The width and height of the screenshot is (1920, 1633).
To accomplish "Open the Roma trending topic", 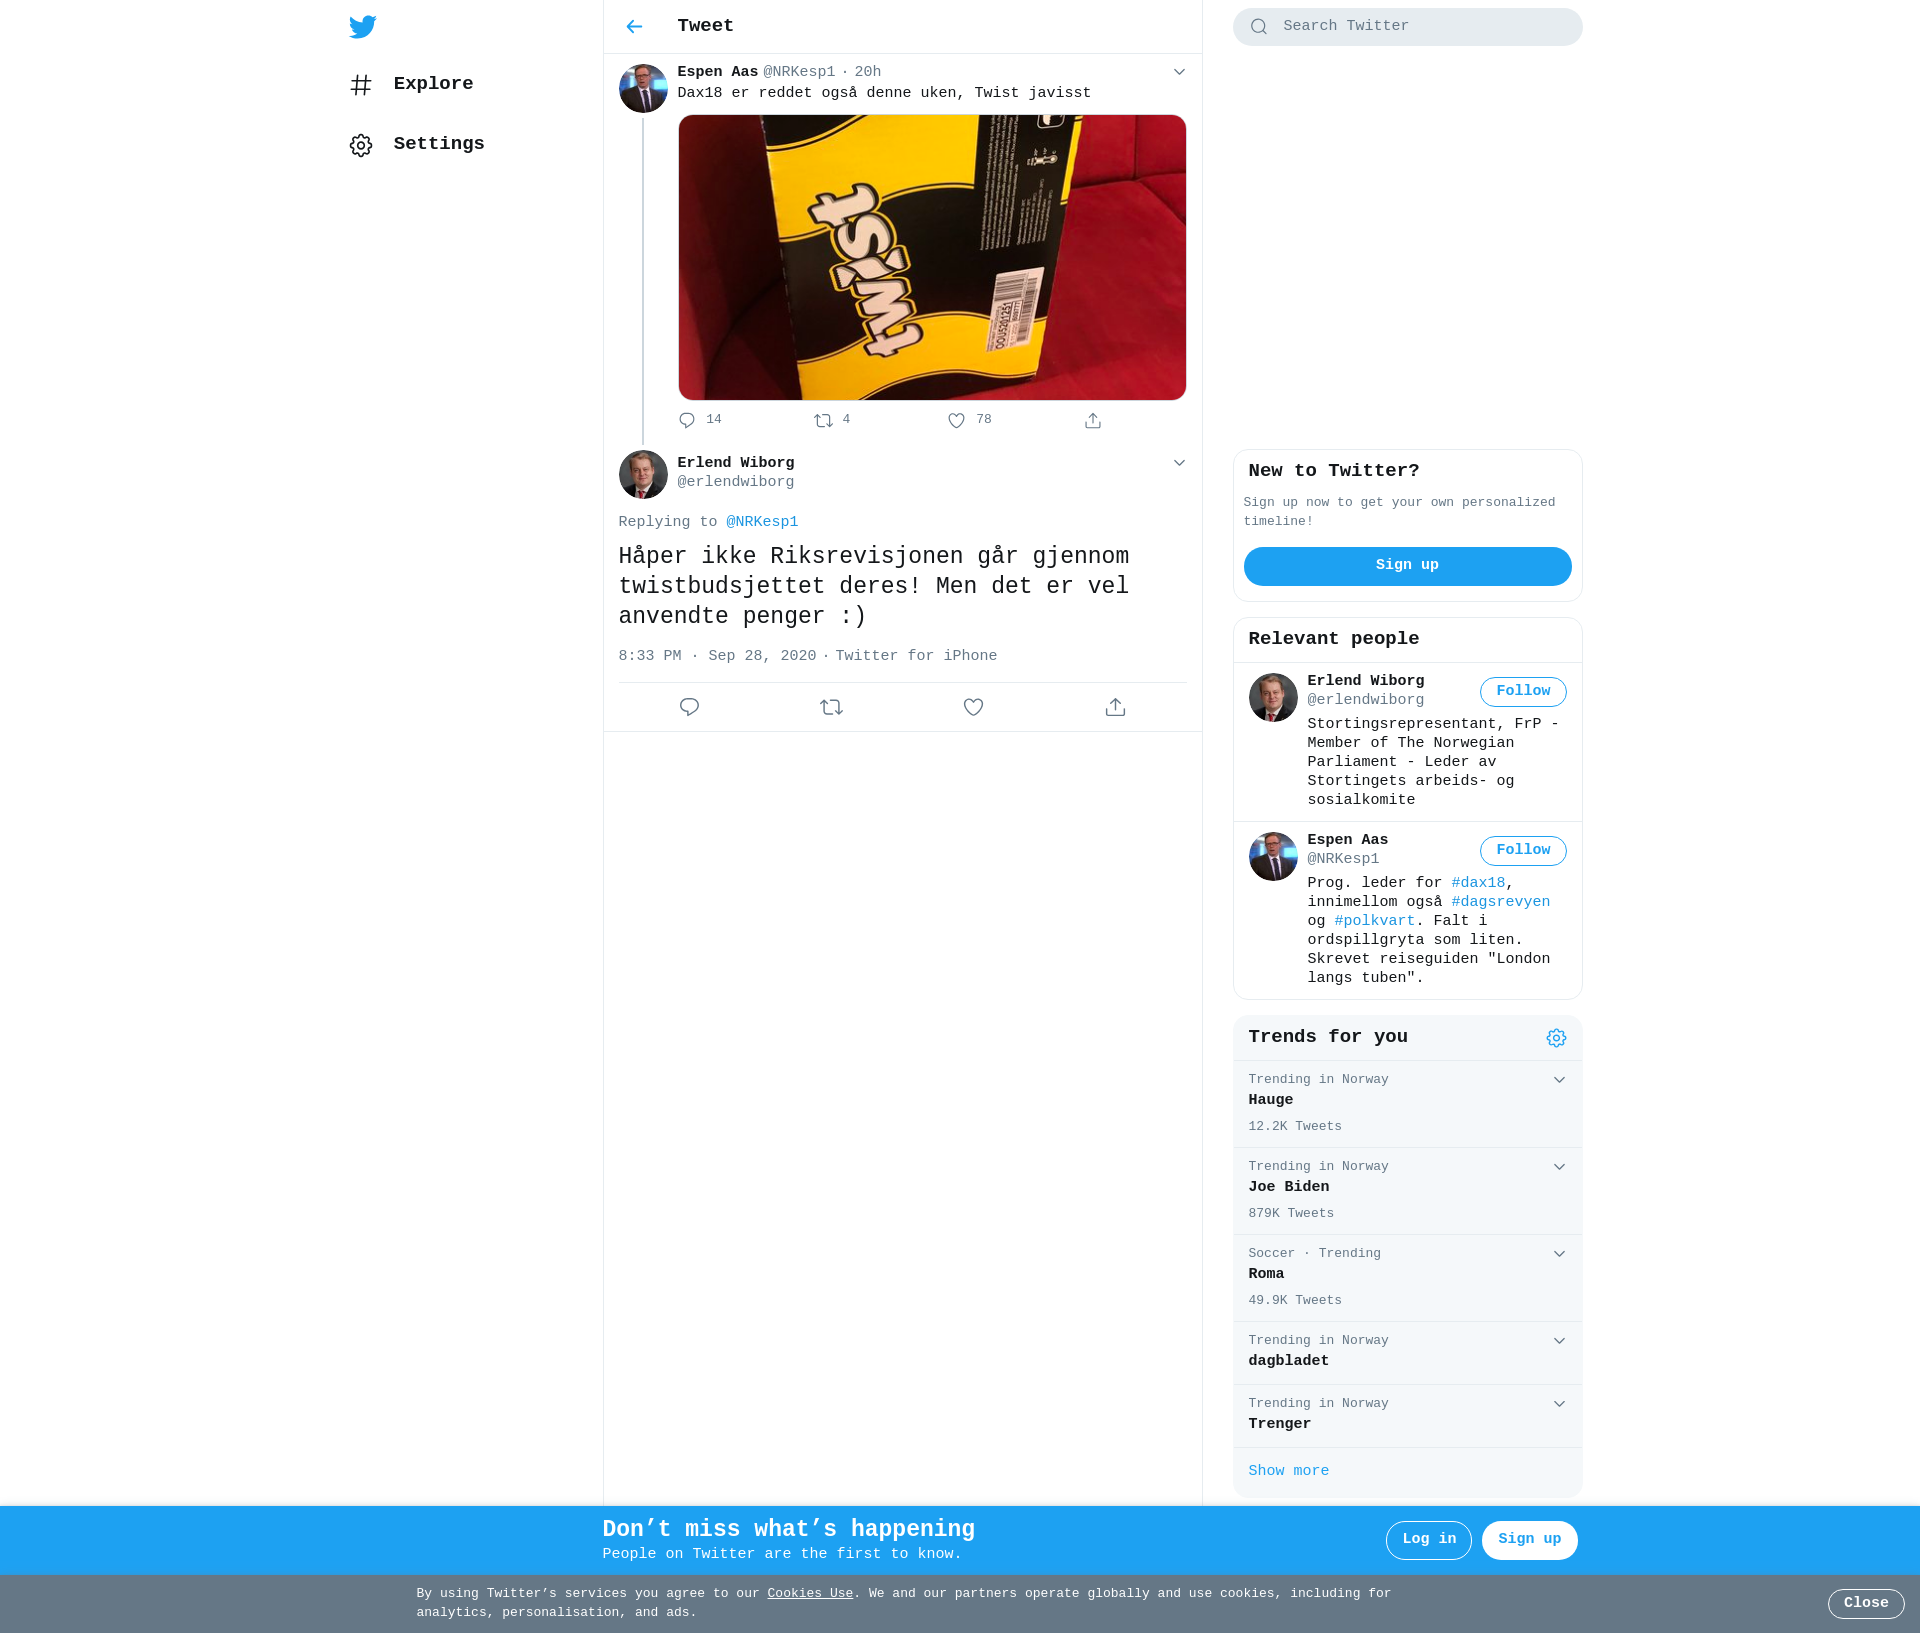I will (1407, 1278).
